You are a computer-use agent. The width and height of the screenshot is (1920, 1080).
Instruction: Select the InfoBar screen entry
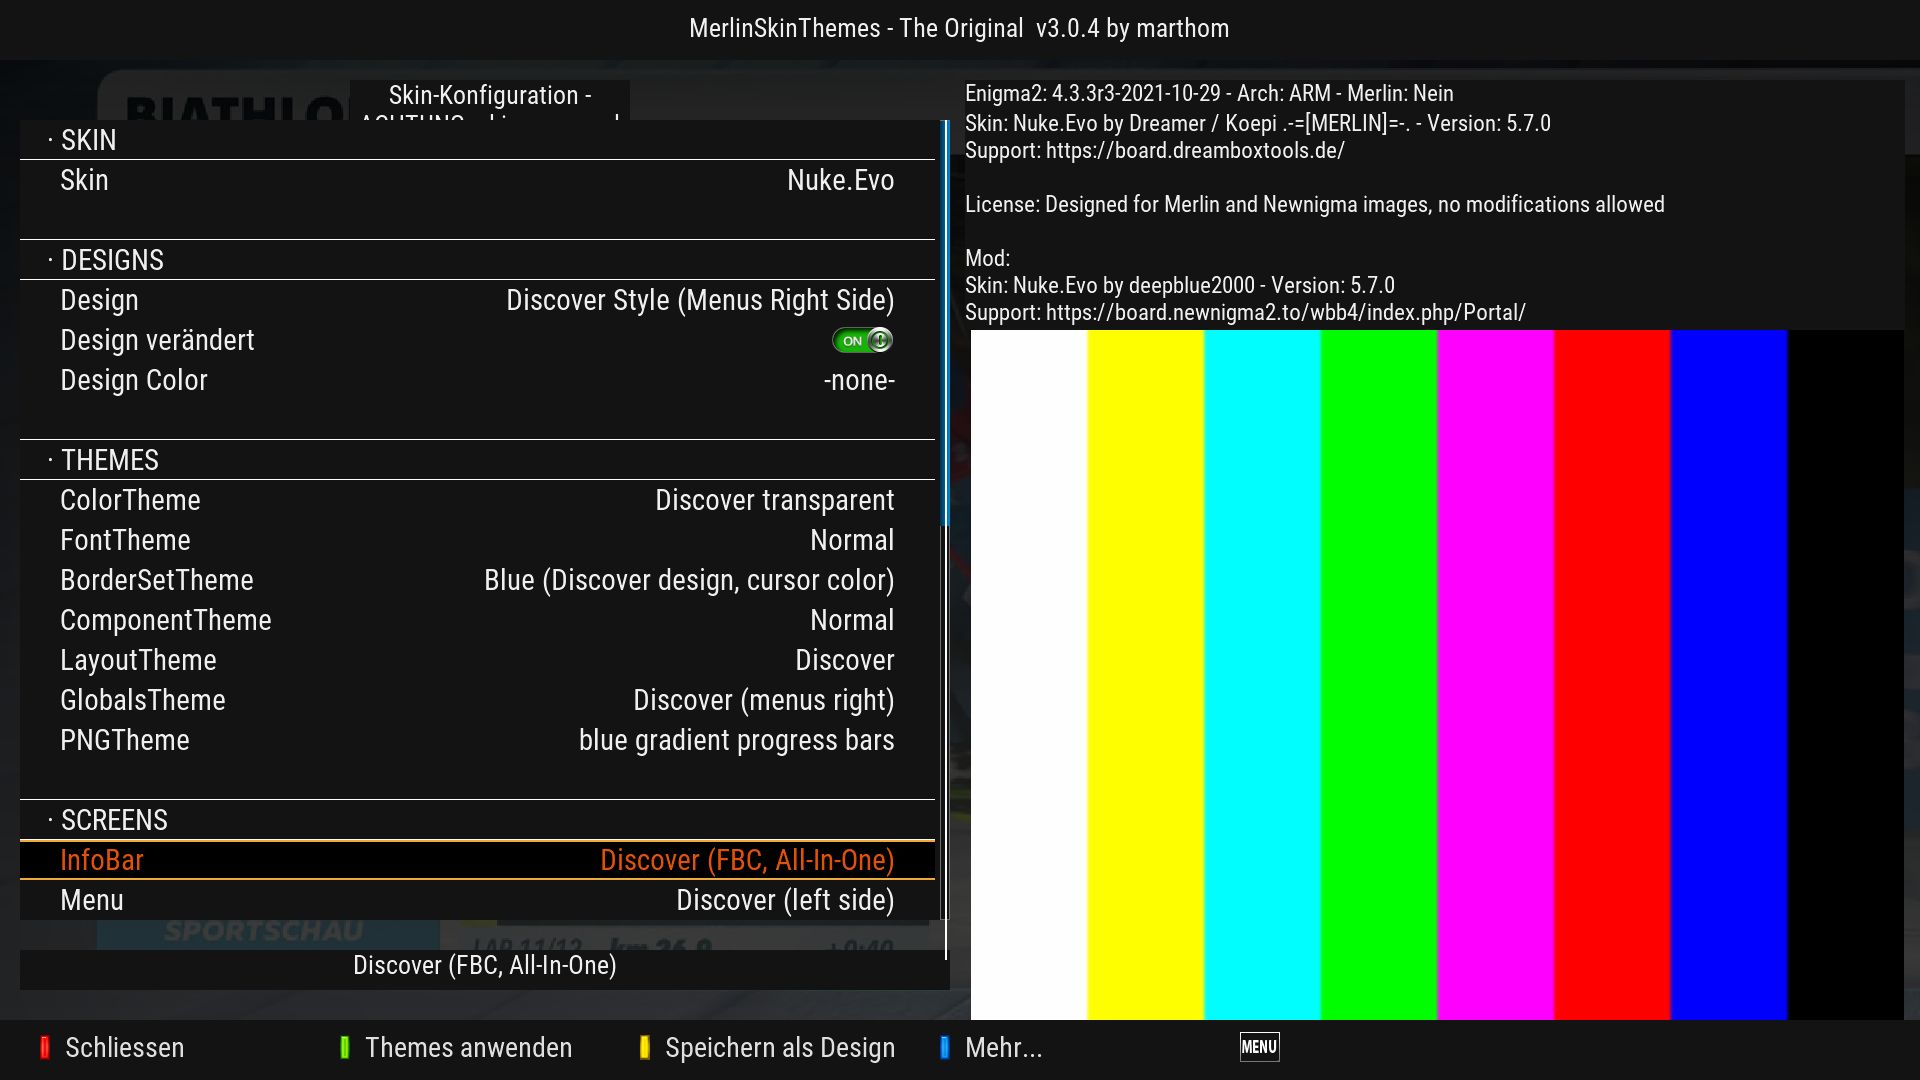pyautogui.click(x=477, y=860)
